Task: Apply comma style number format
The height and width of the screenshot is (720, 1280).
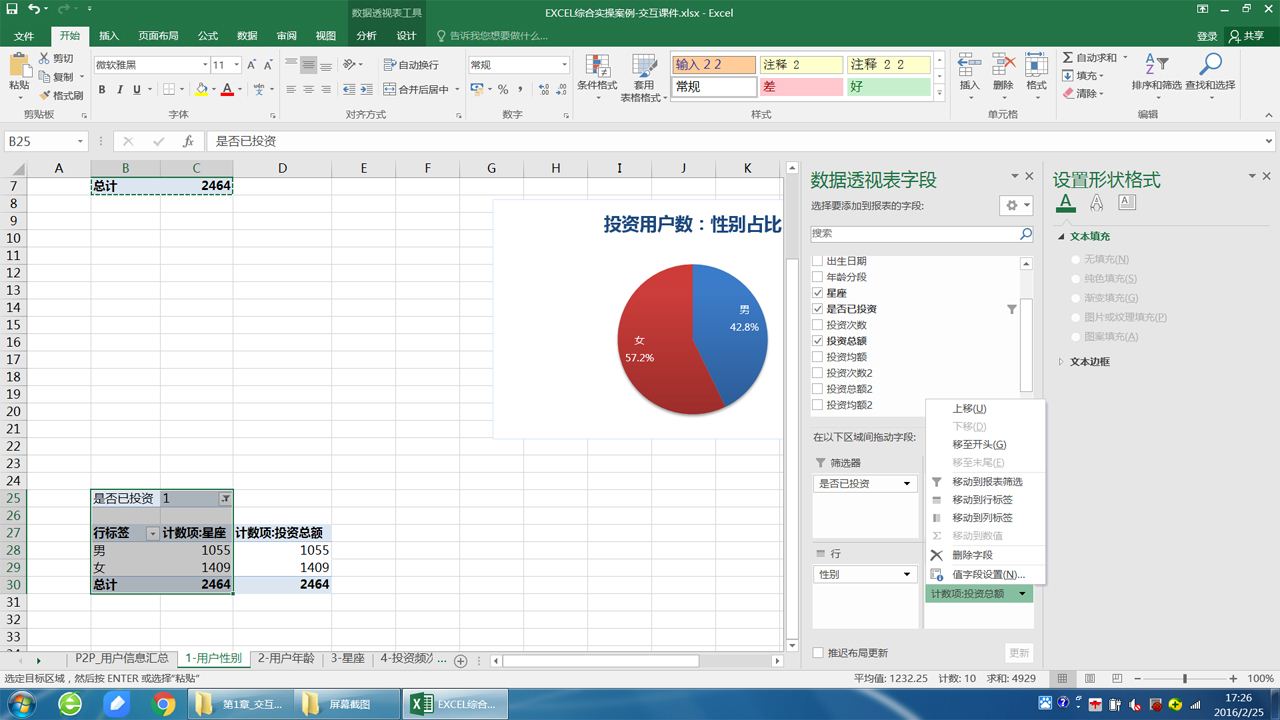Action: (x=520, y=89)
